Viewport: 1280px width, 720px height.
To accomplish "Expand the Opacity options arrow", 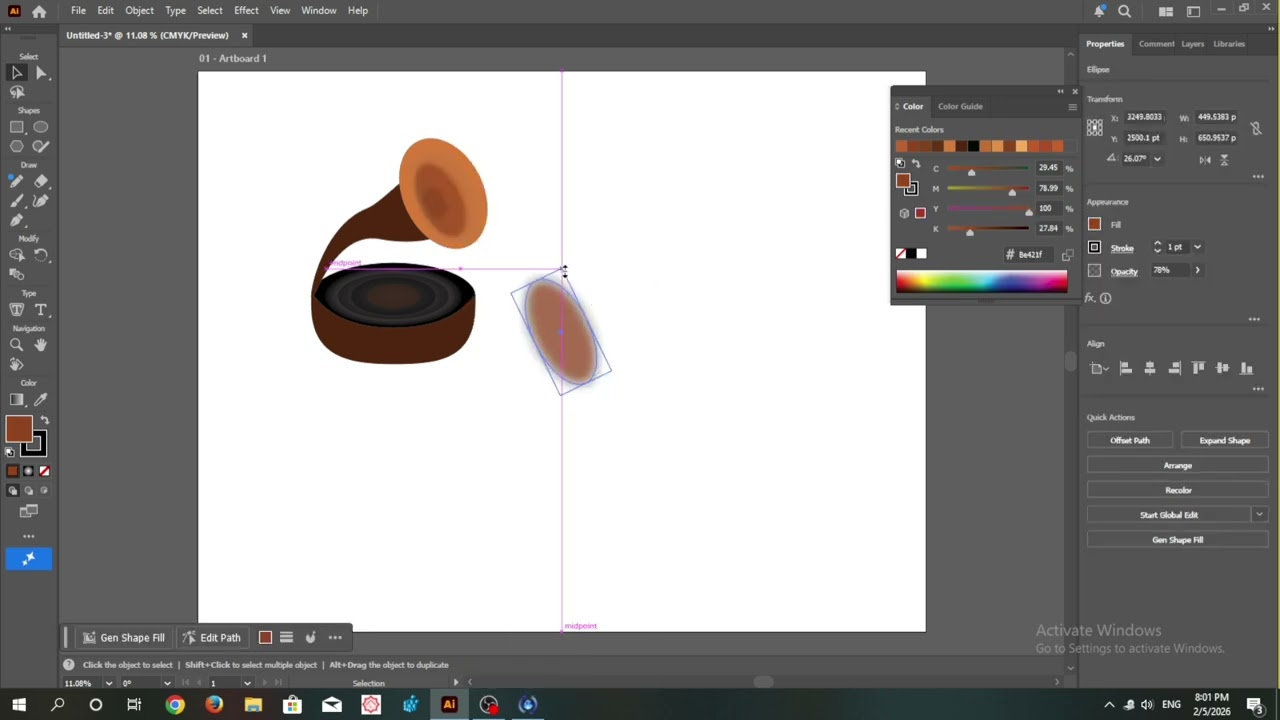I will tap(1197, 270).
